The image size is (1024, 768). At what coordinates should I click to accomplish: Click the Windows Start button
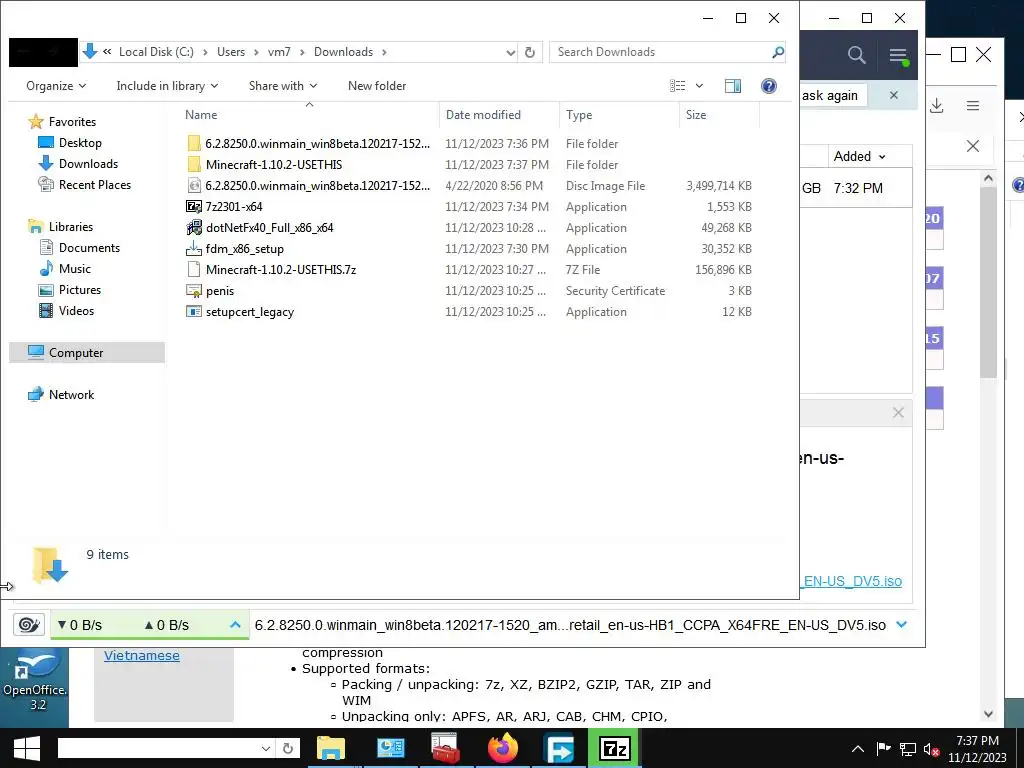[x=26, y=748]
